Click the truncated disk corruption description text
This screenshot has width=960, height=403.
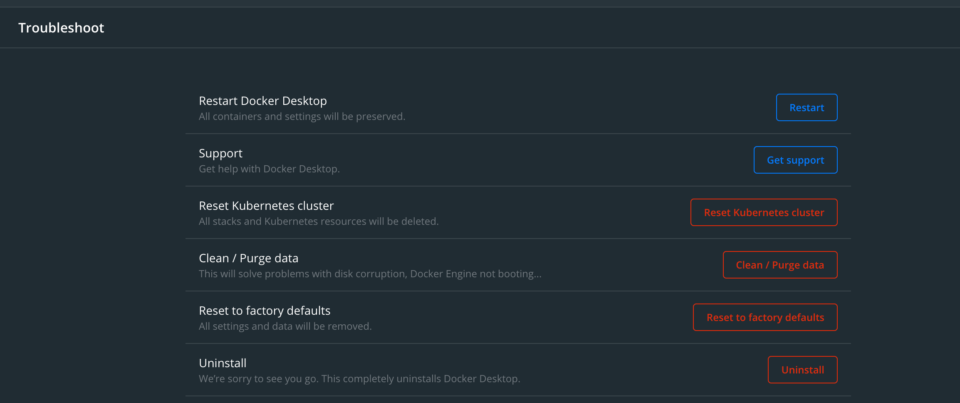click(370, 274)
